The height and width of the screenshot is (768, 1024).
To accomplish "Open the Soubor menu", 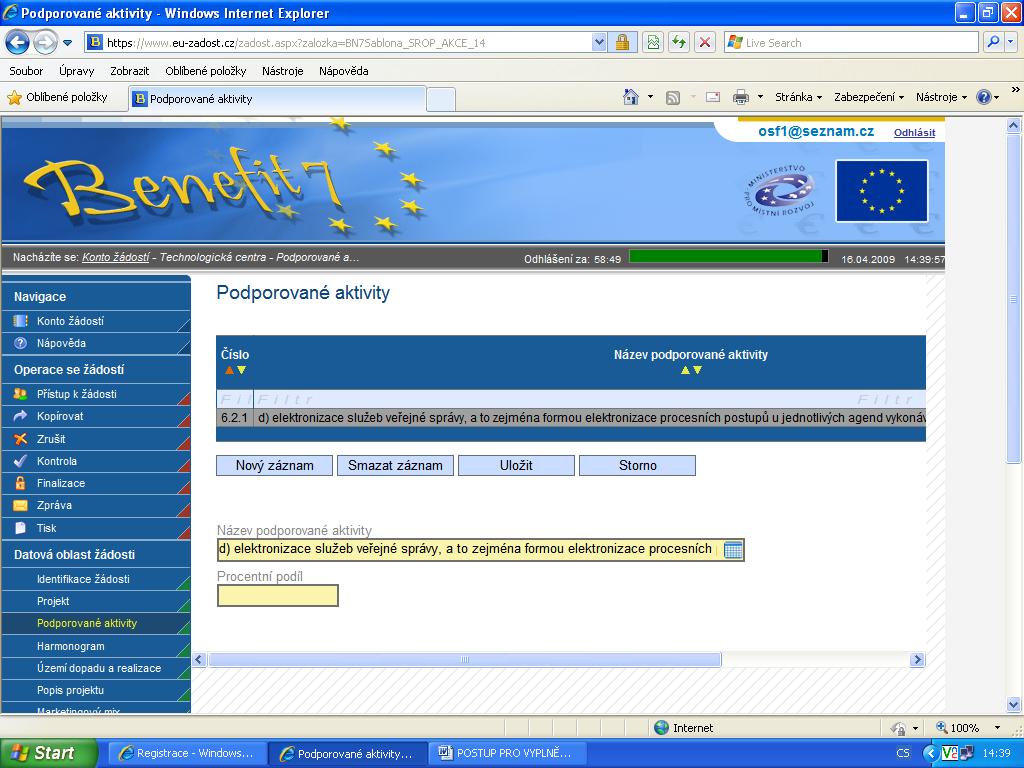I will 26,71.
